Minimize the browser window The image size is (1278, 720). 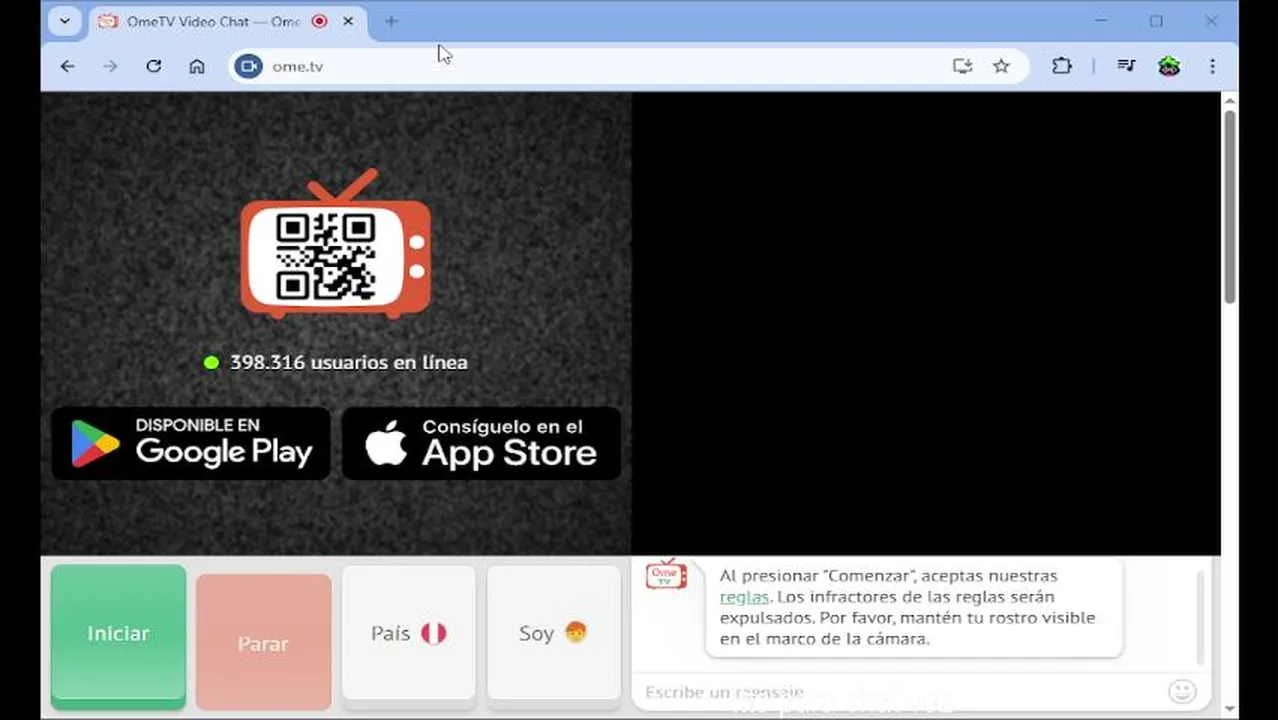pyautogui.click(x=1101, y=21)
